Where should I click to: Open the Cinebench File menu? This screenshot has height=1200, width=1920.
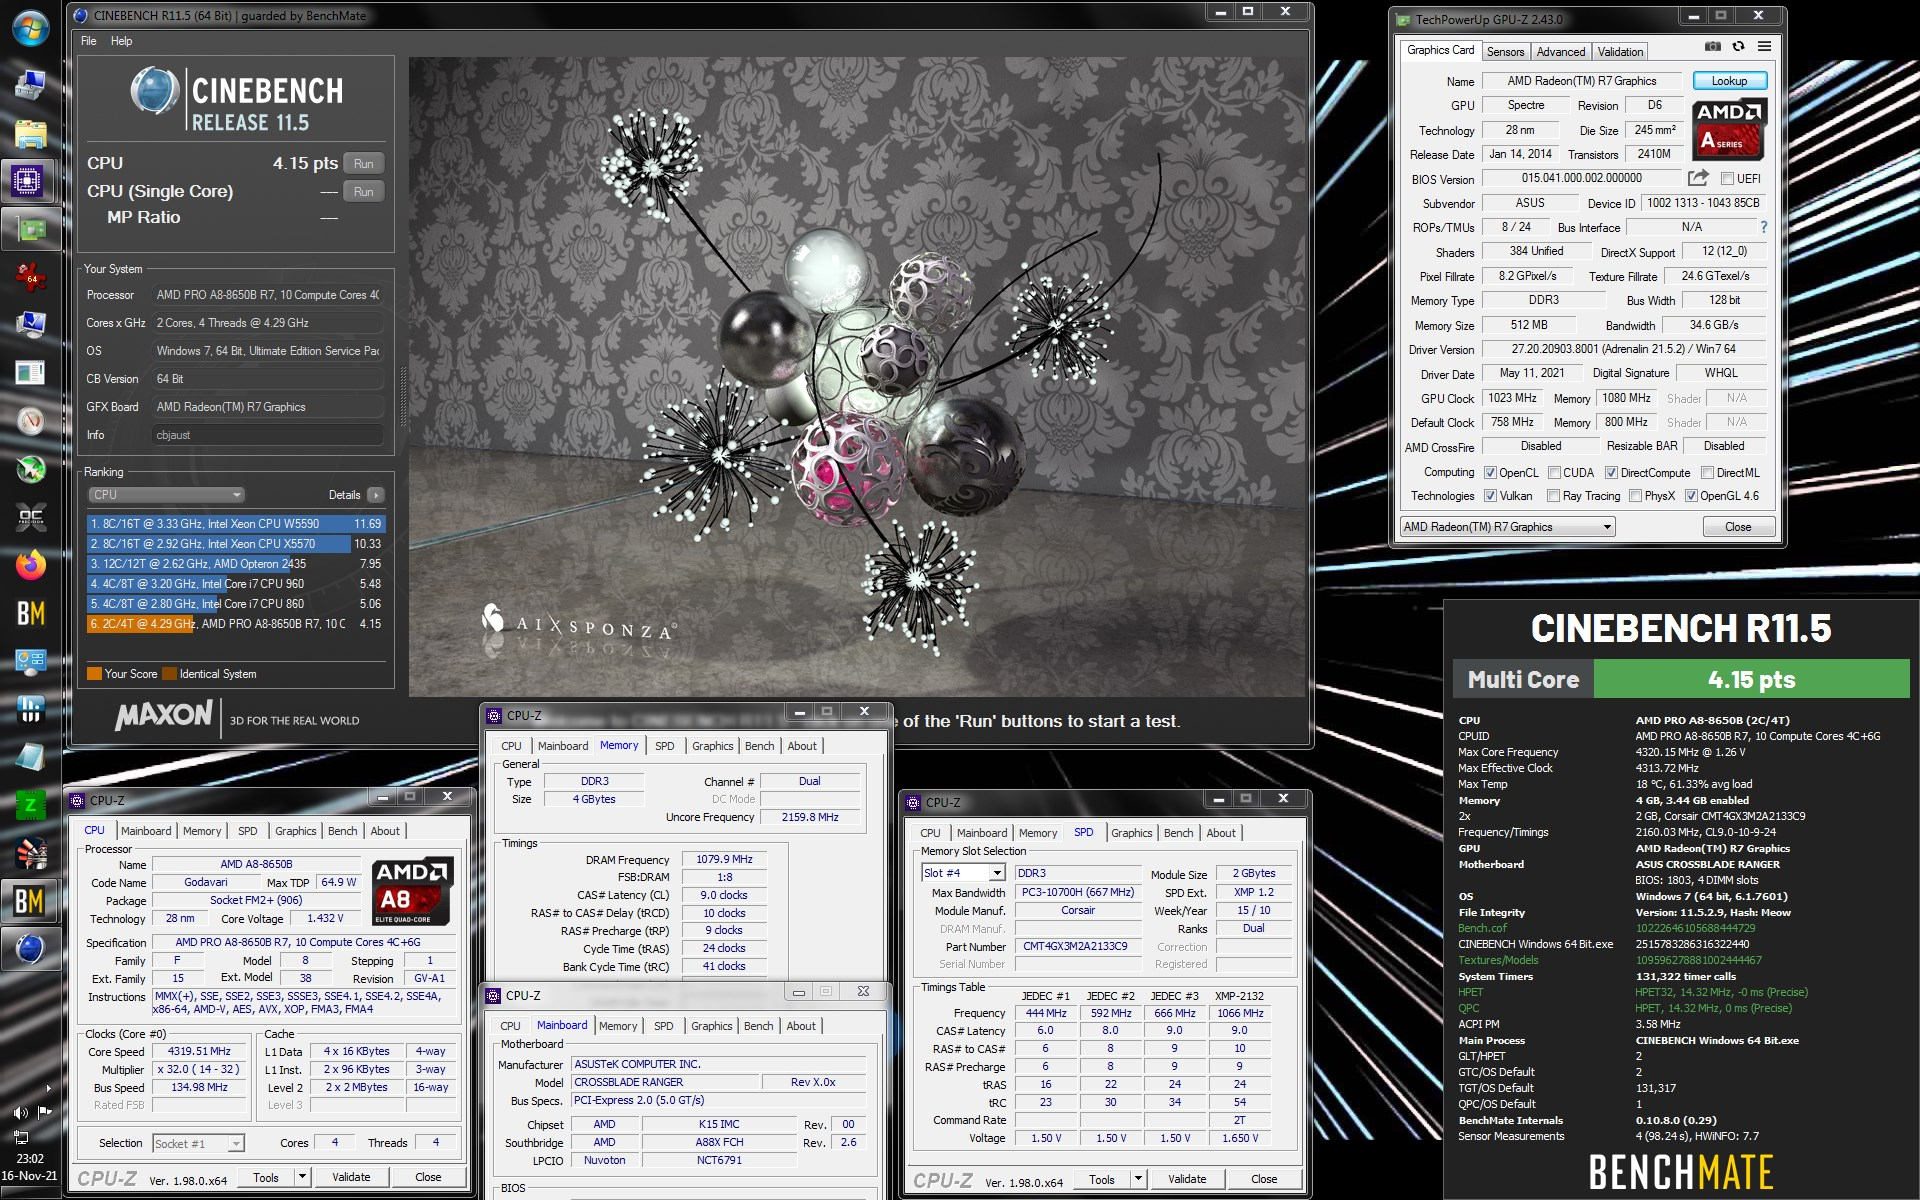(89, 41)
